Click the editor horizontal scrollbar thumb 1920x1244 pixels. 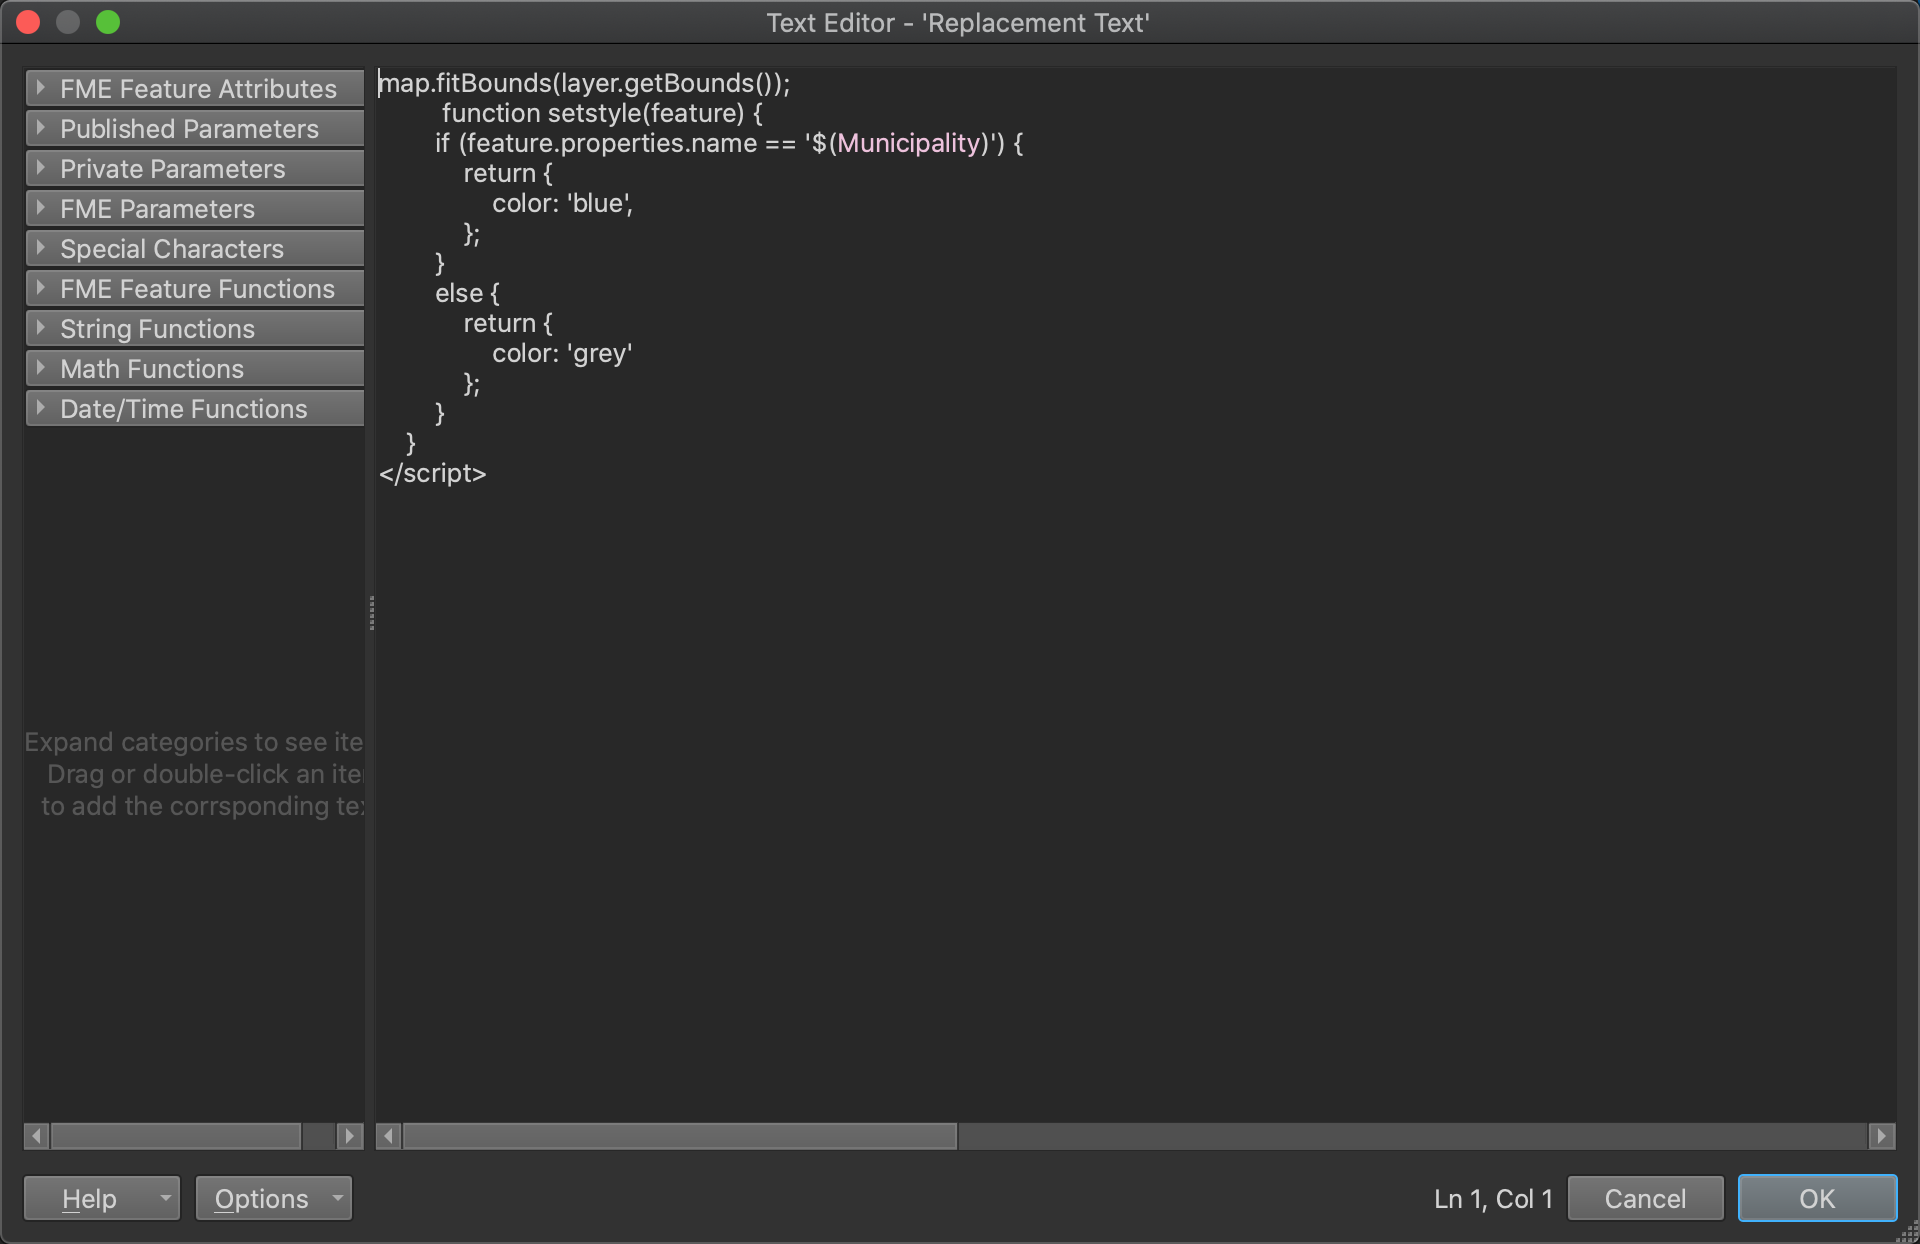click(679, 1136)
